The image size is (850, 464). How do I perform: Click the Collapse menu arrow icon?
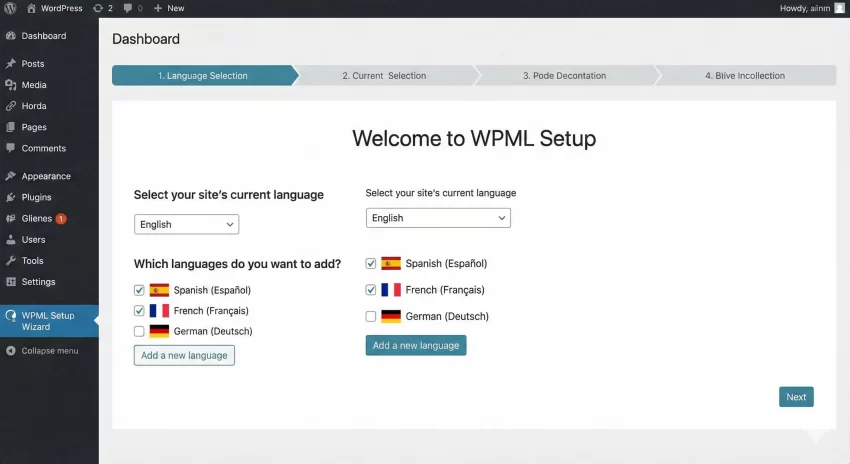[10, 351]
